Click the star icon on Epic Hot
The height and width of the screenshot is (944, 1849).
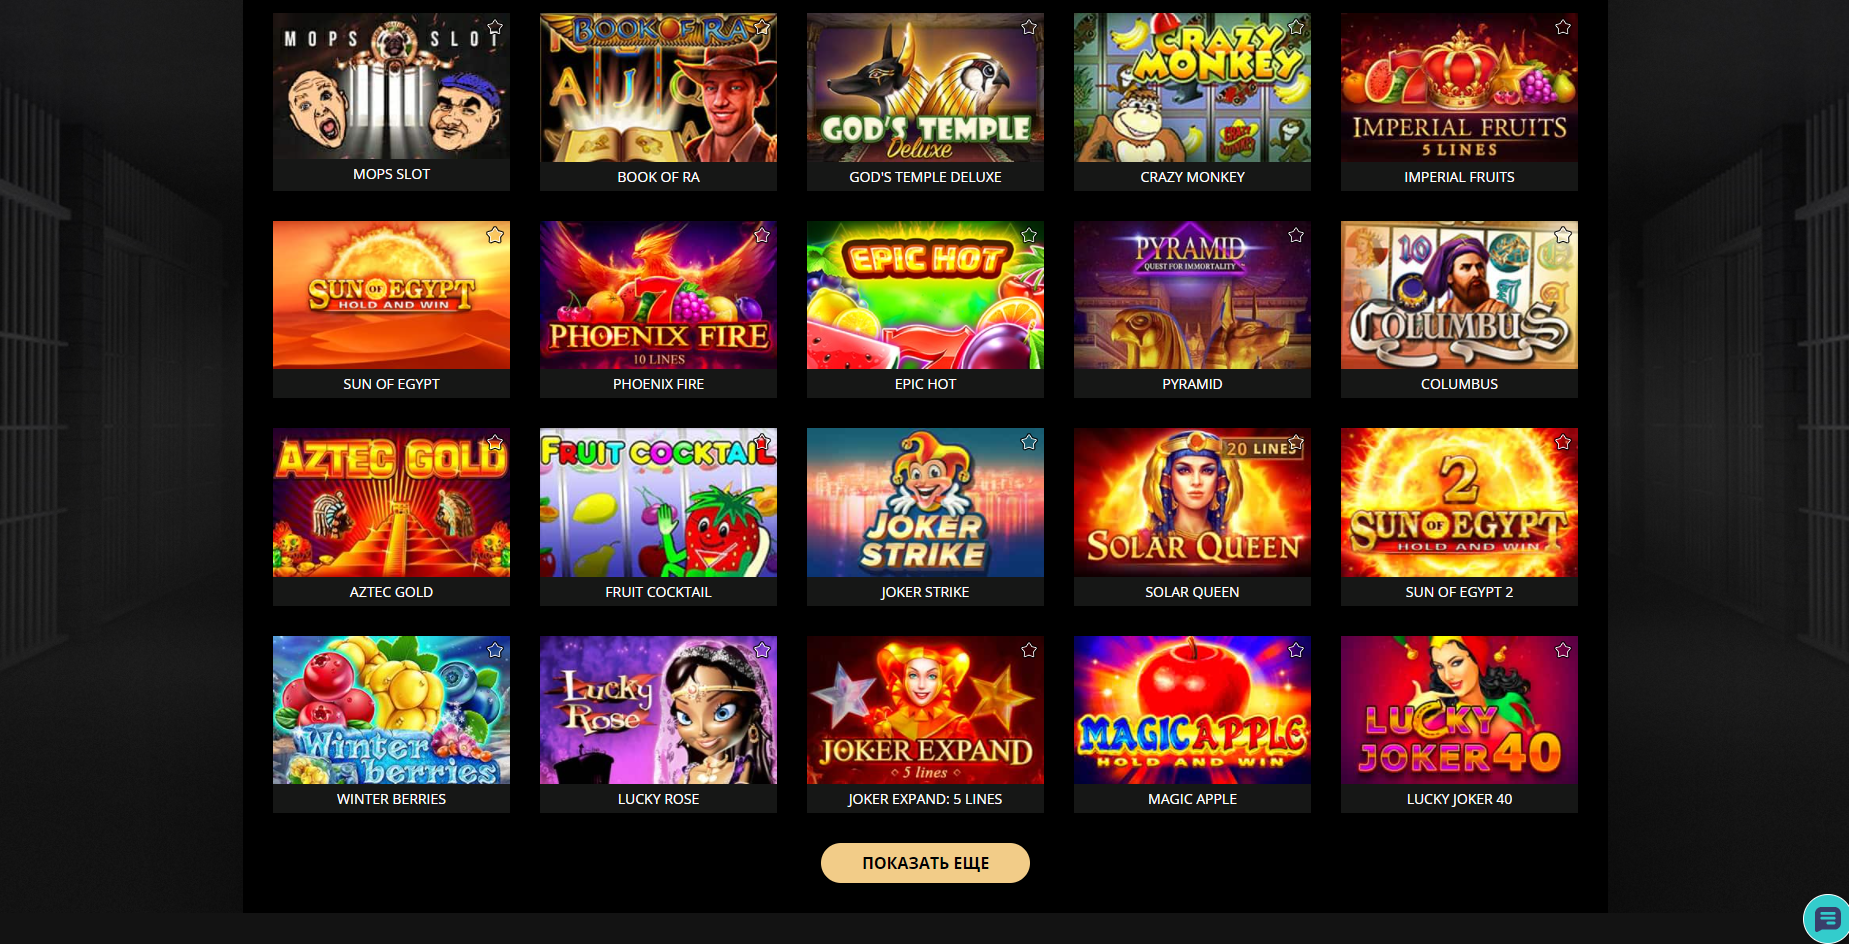[x=1029, y=235]
